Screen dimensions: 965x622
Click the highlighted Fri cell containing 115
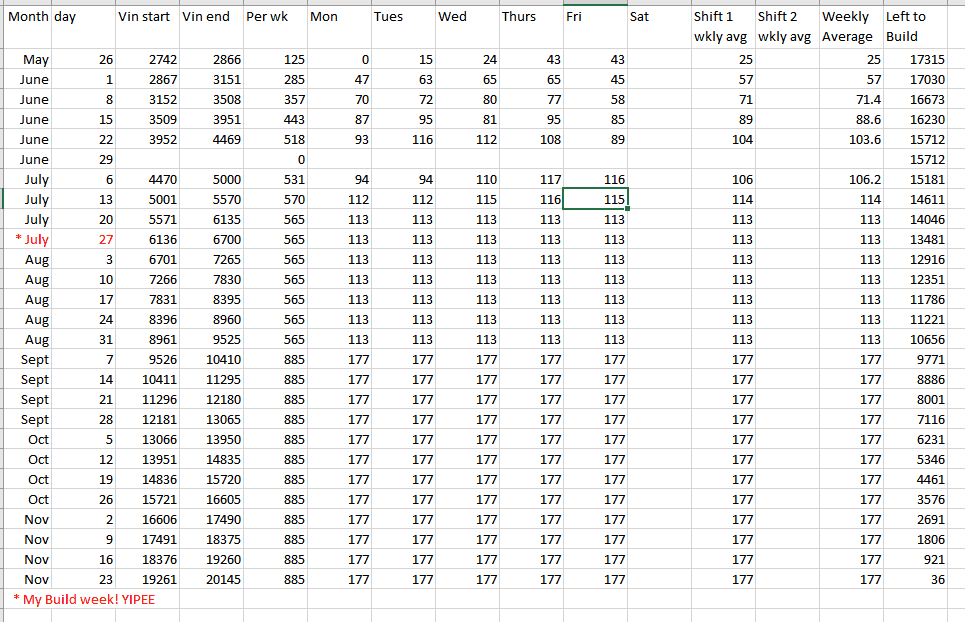pyautogui.click(x=596, y=200)
